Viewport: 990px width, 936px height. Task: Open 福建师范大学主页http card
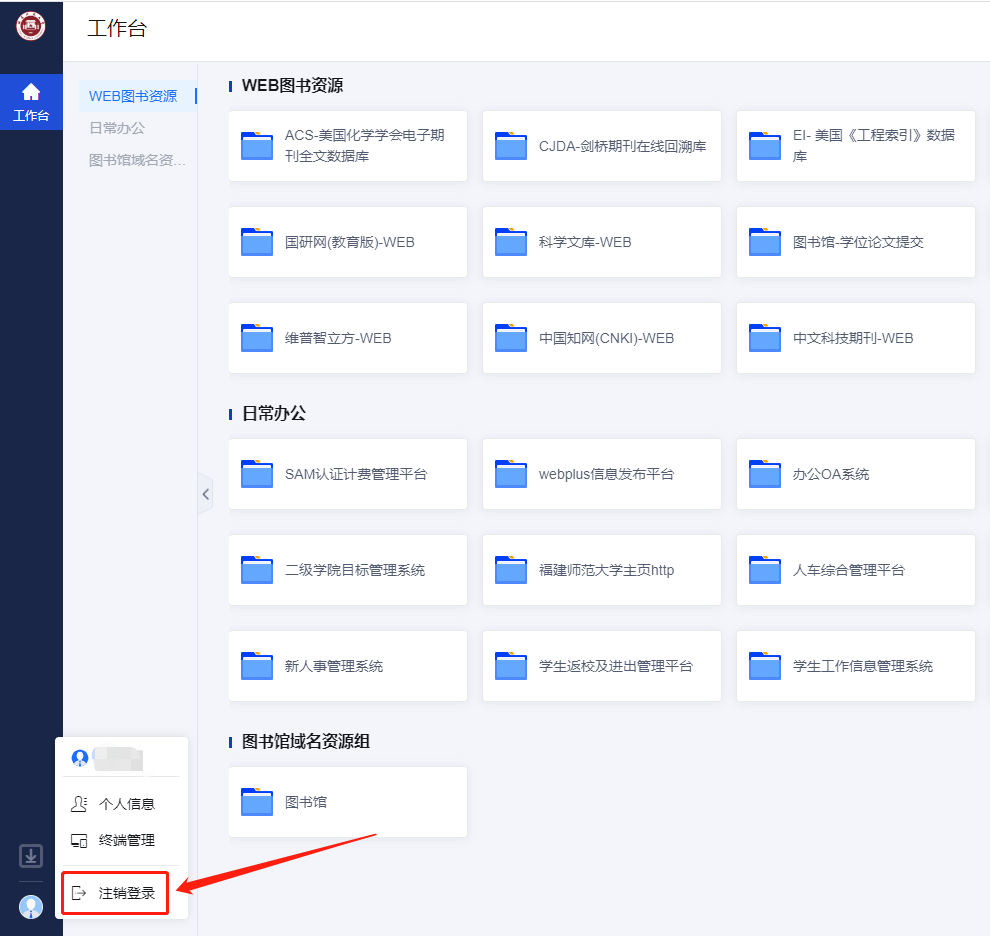pos(602,570)
